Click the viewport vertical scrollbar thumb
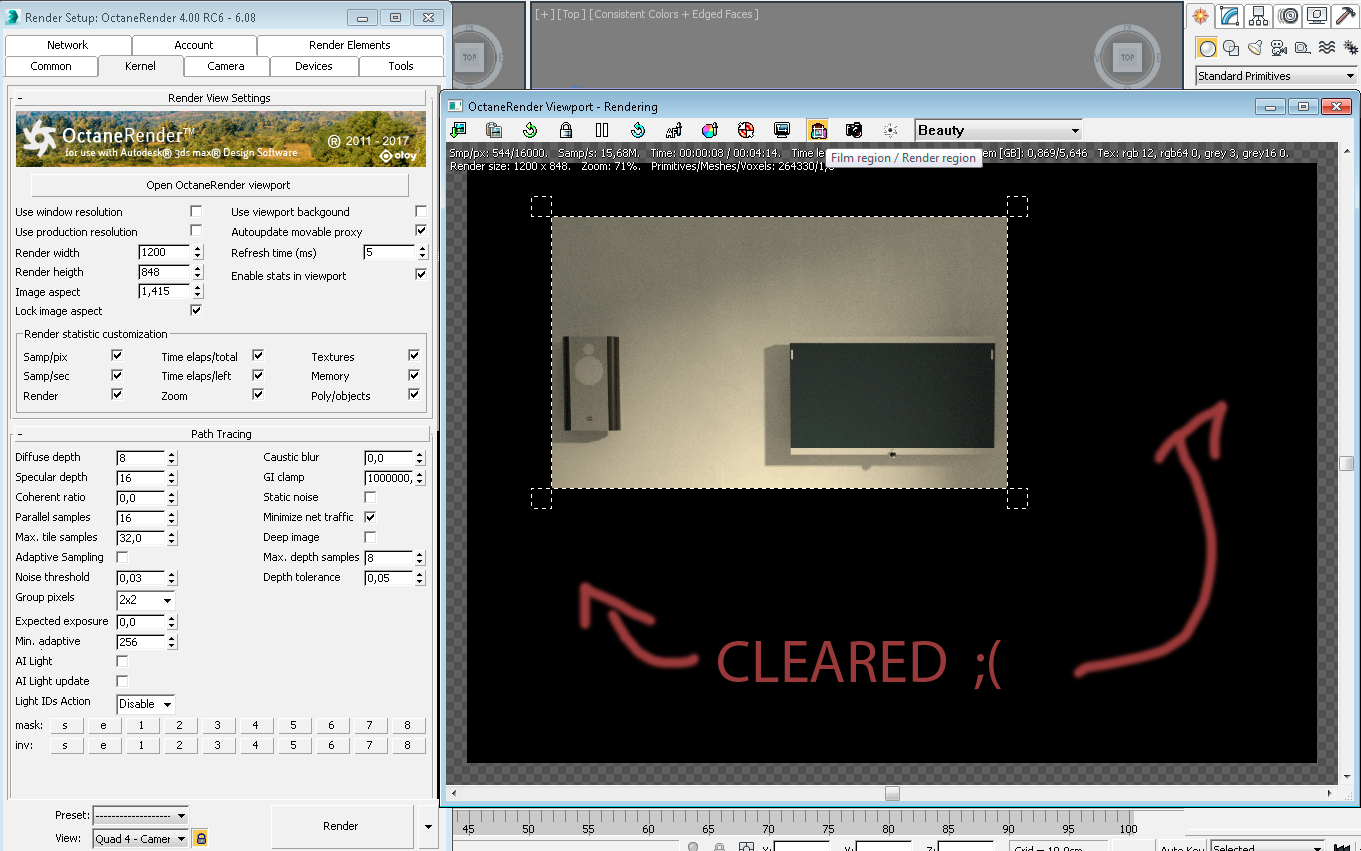Image resolution: width=1361 pixels, height=851 pixels. tap(1347, 463)
